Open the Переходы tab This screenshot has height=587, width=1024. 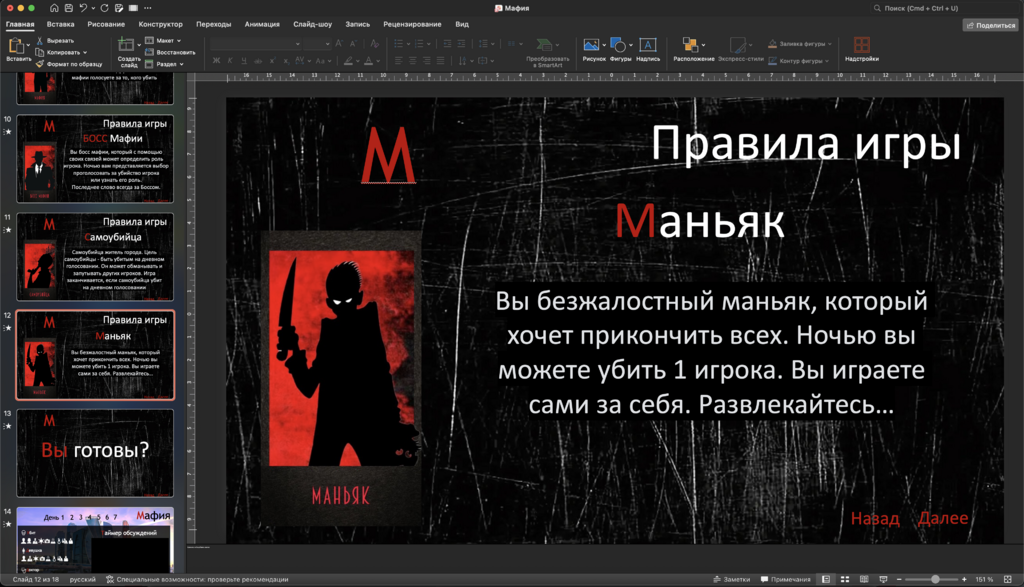214,24
